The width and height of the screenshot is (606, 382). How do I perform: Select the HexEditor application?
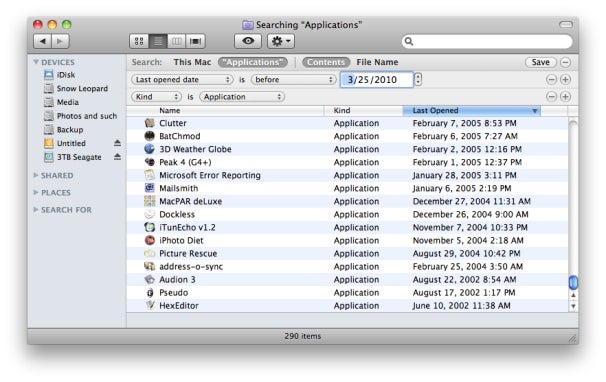click(x=347, y=306)
